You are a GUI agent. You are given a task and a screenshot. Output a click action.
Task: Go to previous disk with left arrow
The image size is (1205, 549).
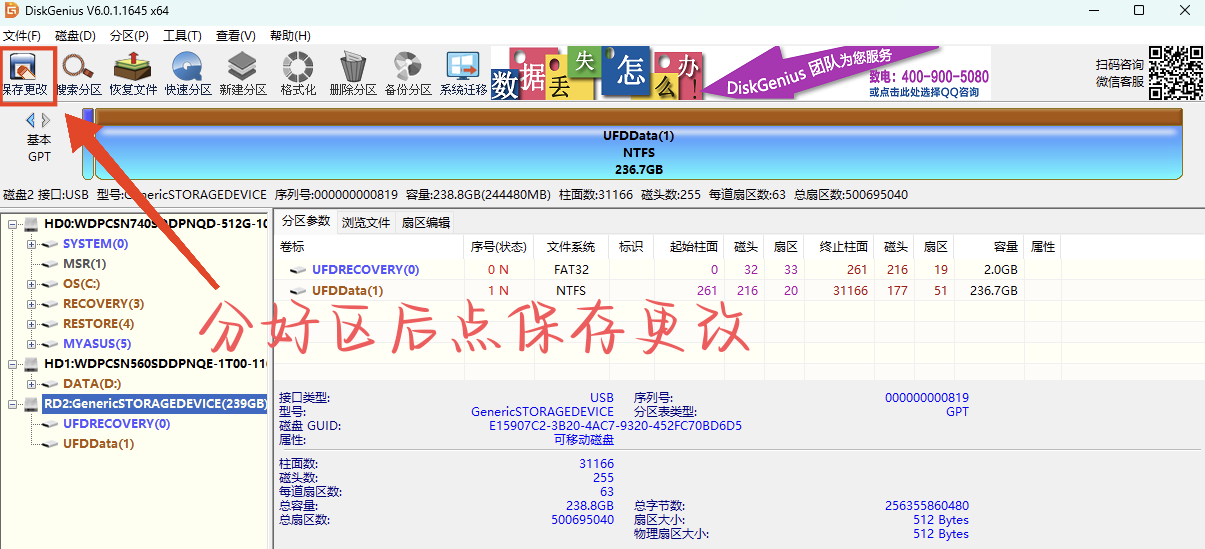pyautogui.click(x=30, y=120)
